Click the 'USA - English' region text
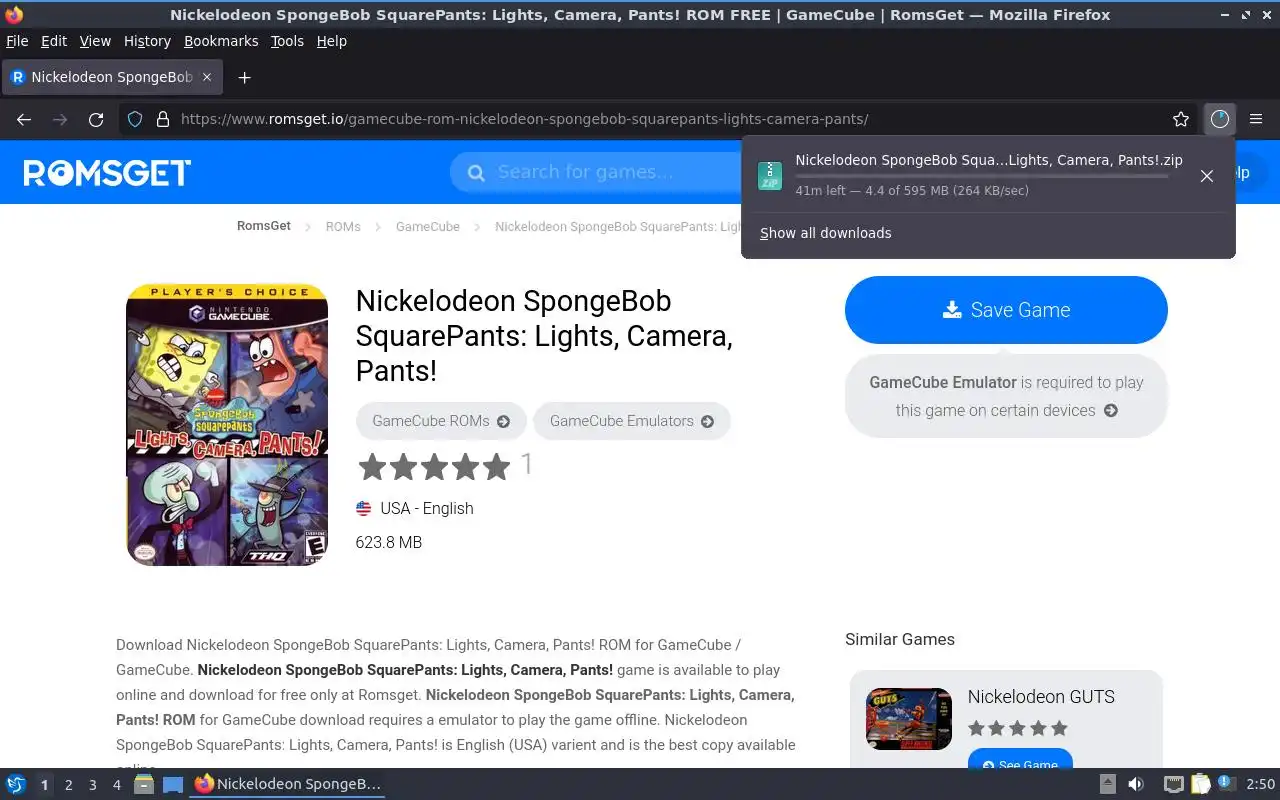 (427, 508)
